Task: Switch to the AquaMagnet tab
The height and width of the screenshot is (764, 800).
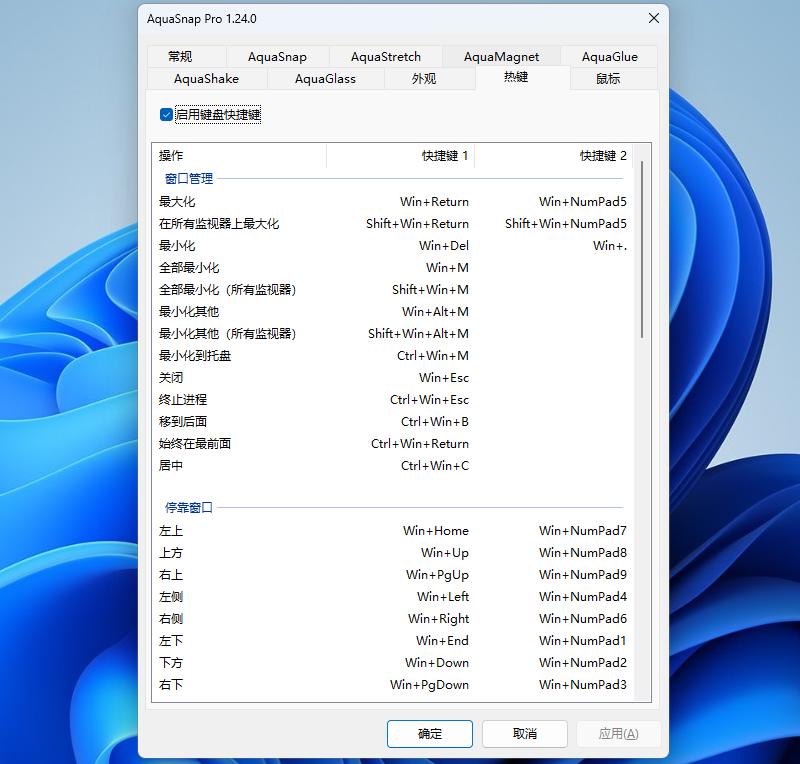Action: point(501,57)
